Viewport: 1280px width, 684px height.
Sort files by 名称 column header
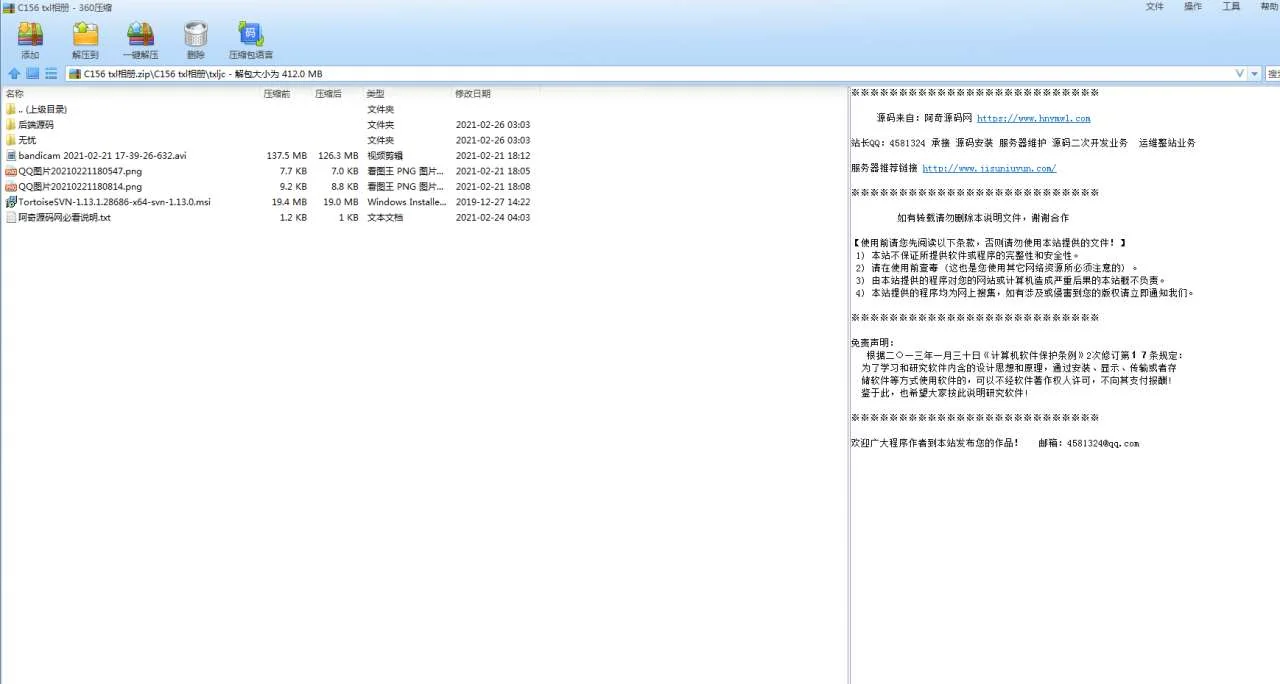tap(15, 94)
